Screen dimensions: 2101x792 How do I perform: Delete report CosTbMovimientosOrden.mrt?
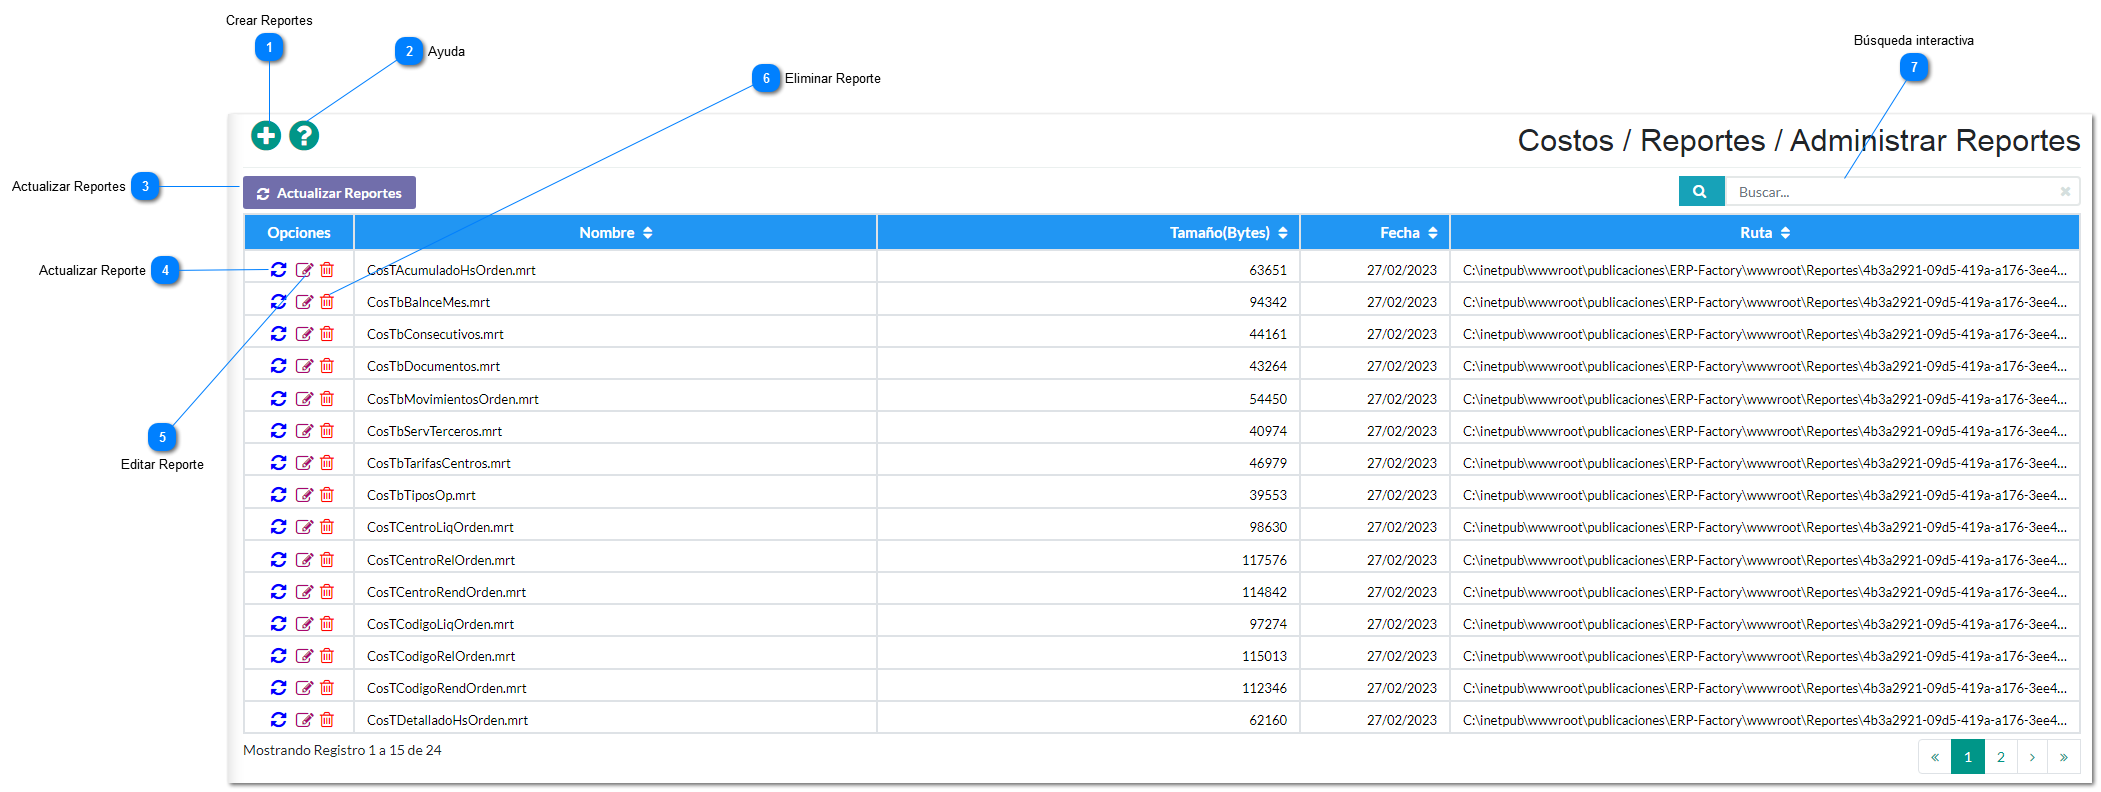[x=327, y=399]
